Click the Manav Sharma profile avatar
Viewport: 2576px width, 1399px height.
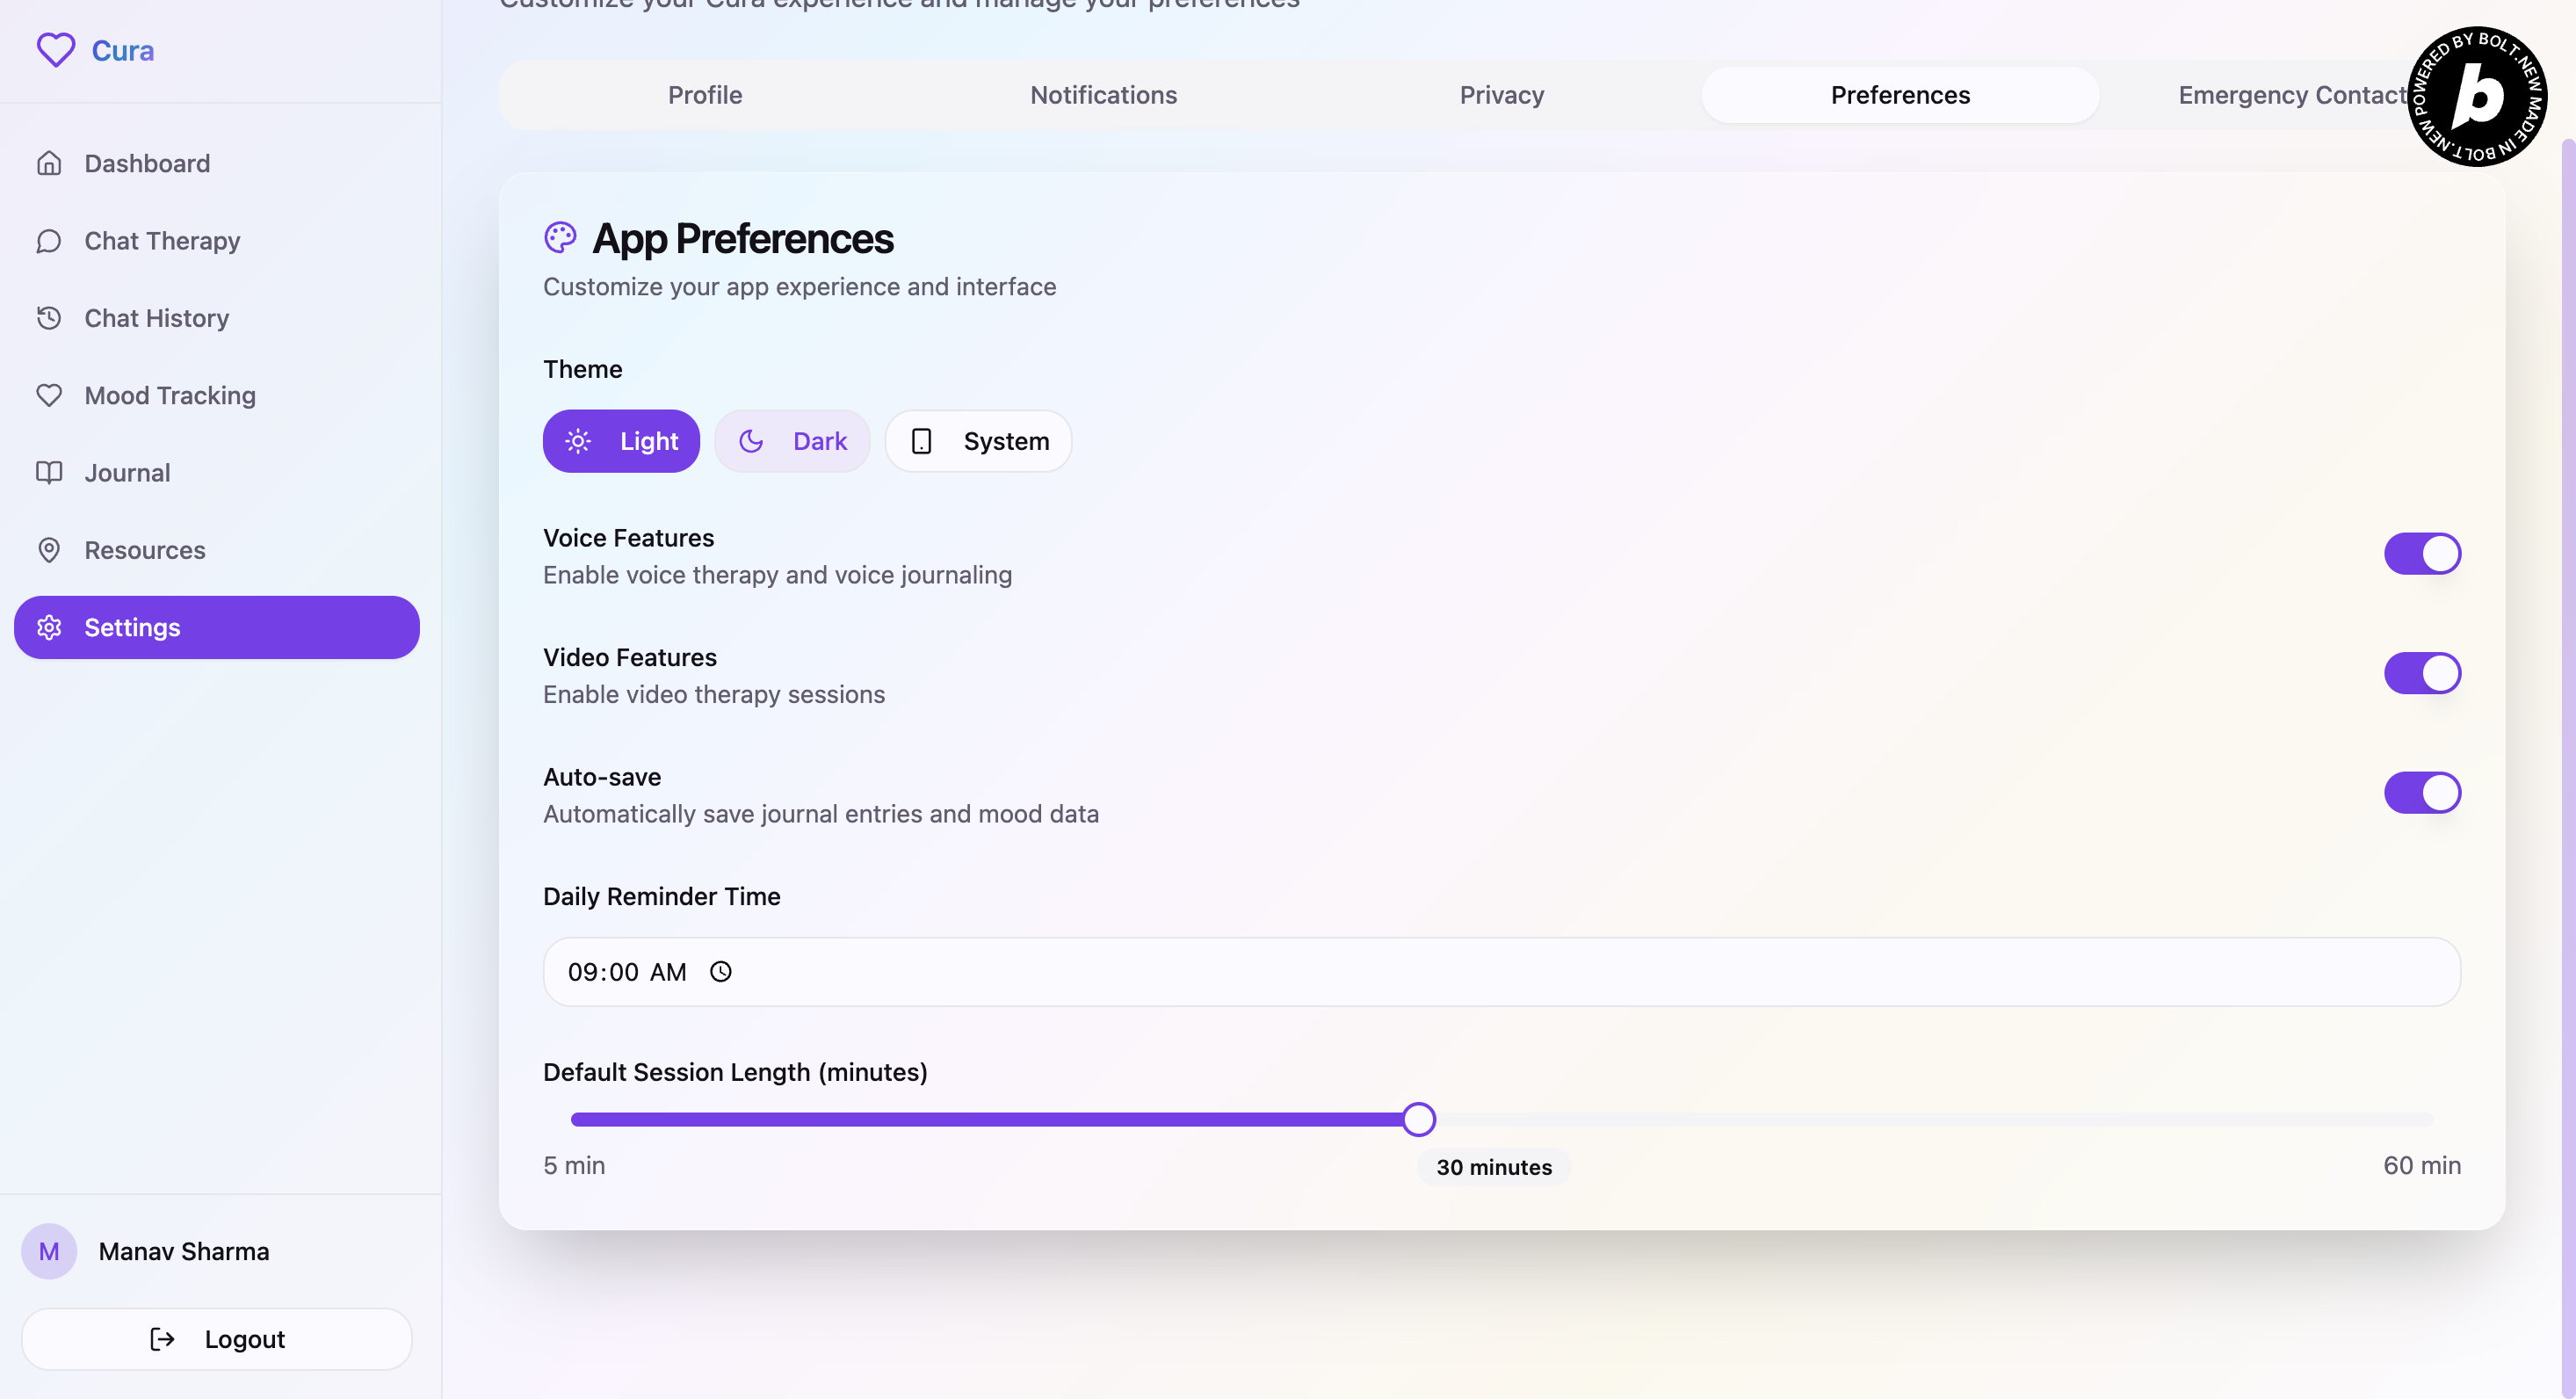tap(49, 1251)
